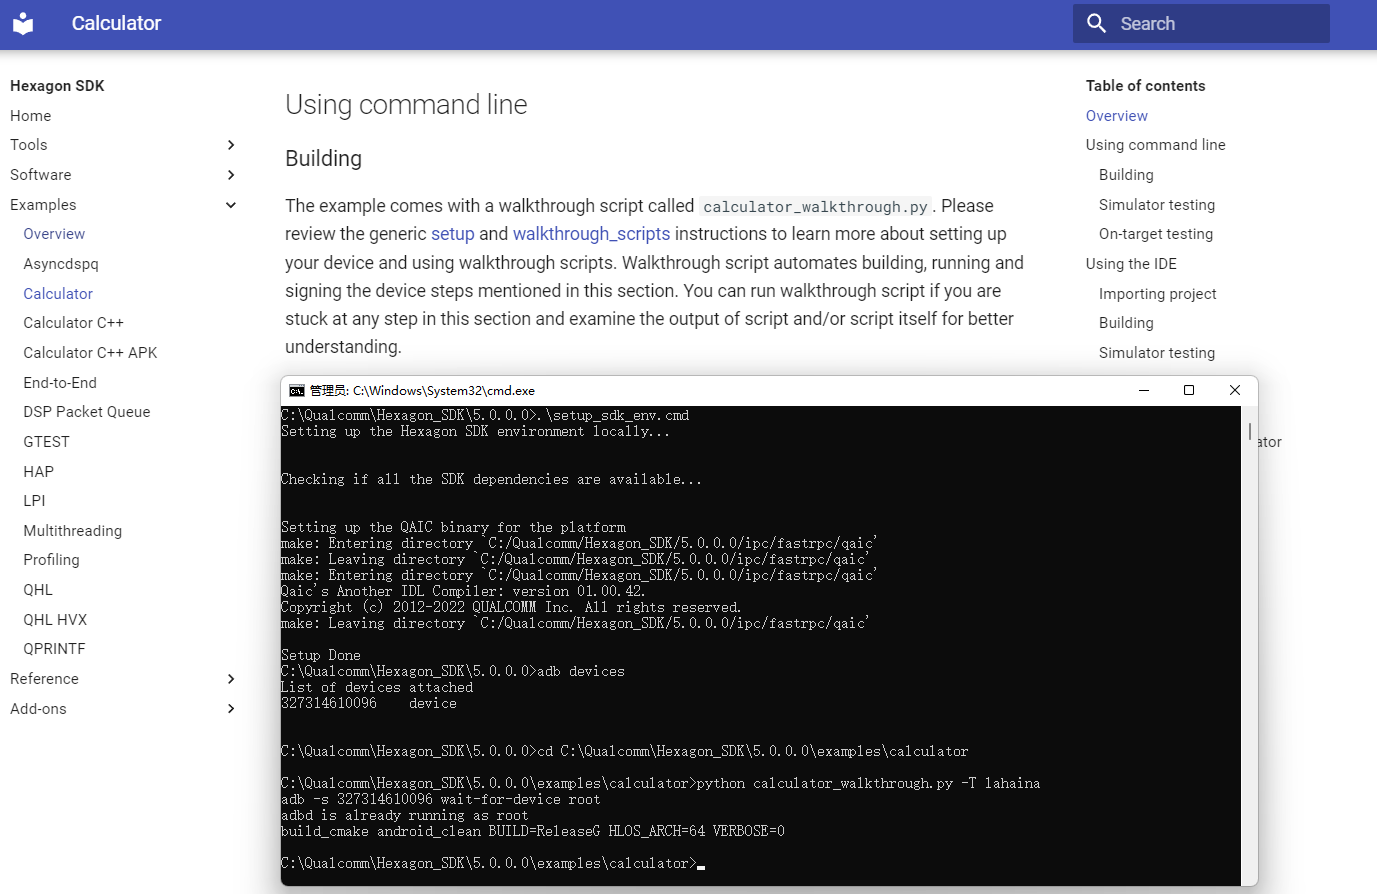Click the 'calculator_walkthrough.py' inline code

coord(815,207)
